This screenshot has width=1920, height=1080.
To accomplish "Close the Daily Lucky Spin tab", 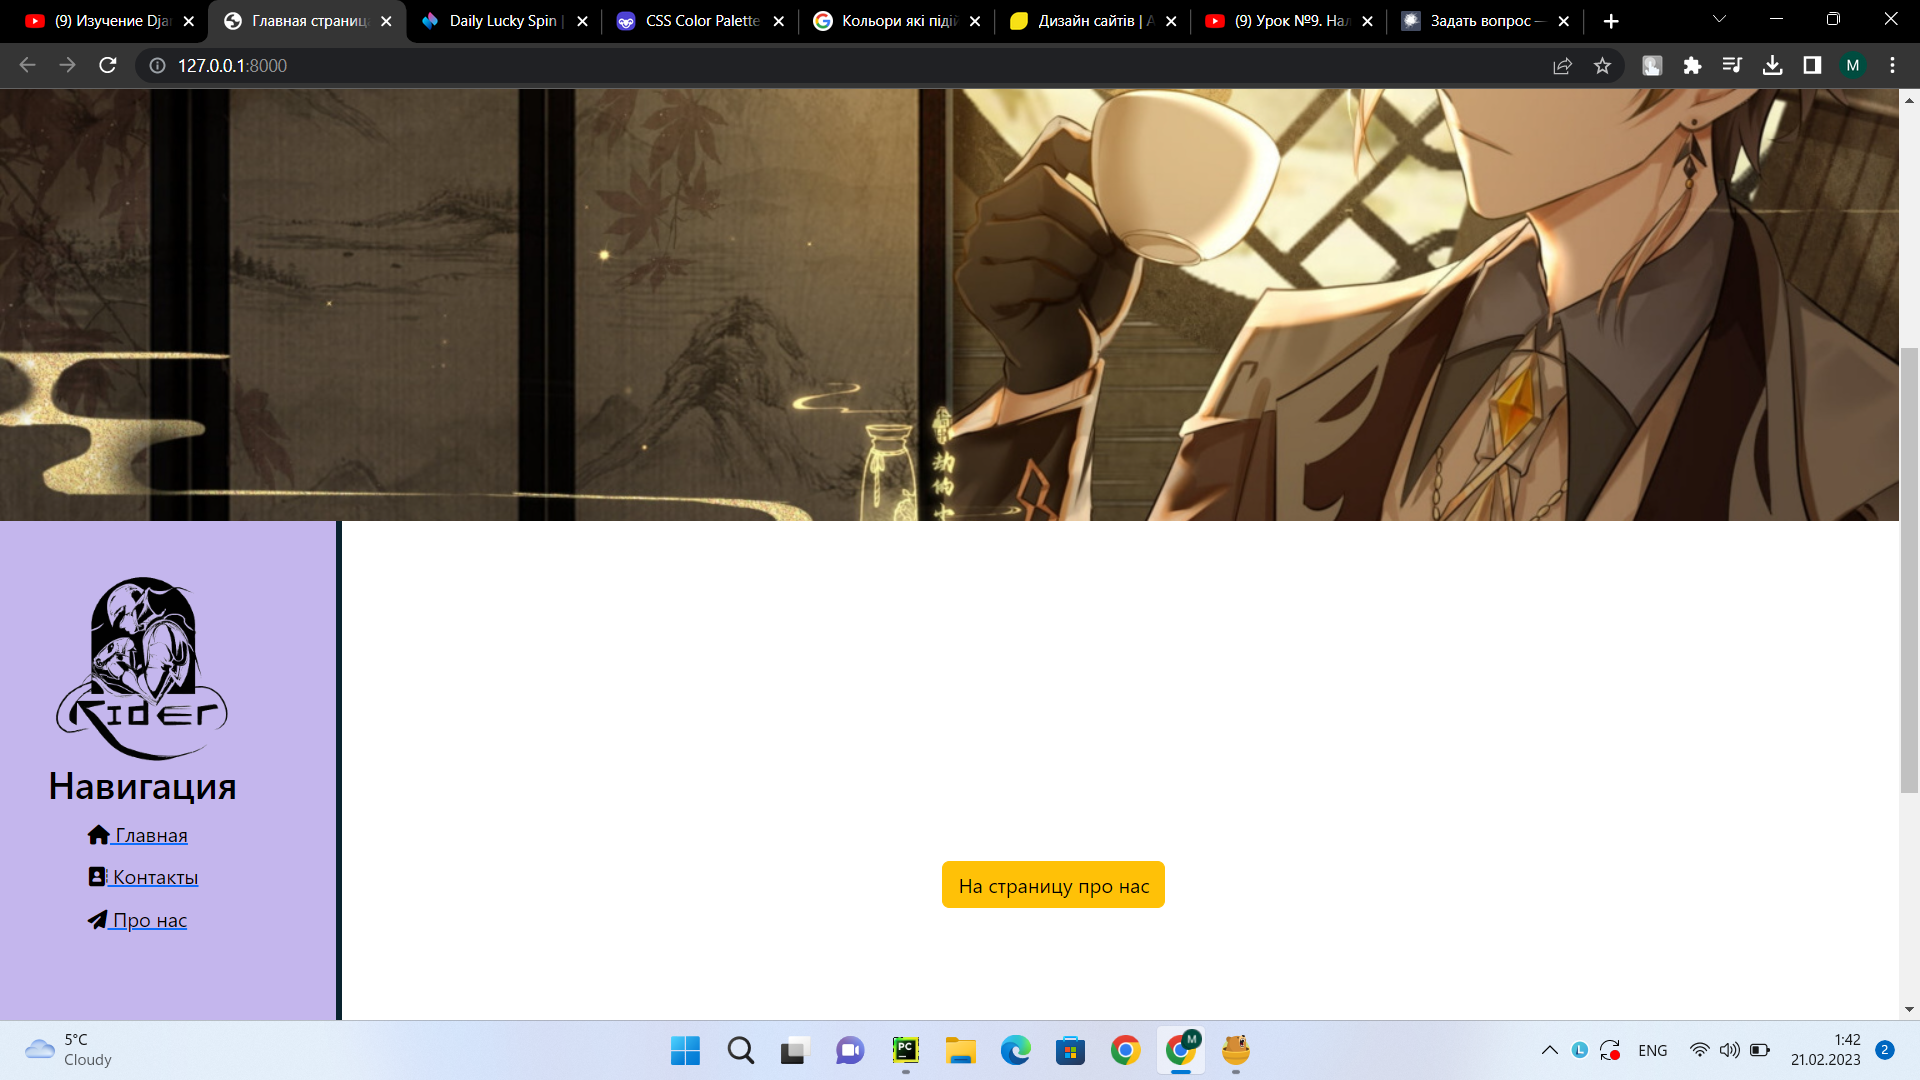I will (x=582, y=21).
